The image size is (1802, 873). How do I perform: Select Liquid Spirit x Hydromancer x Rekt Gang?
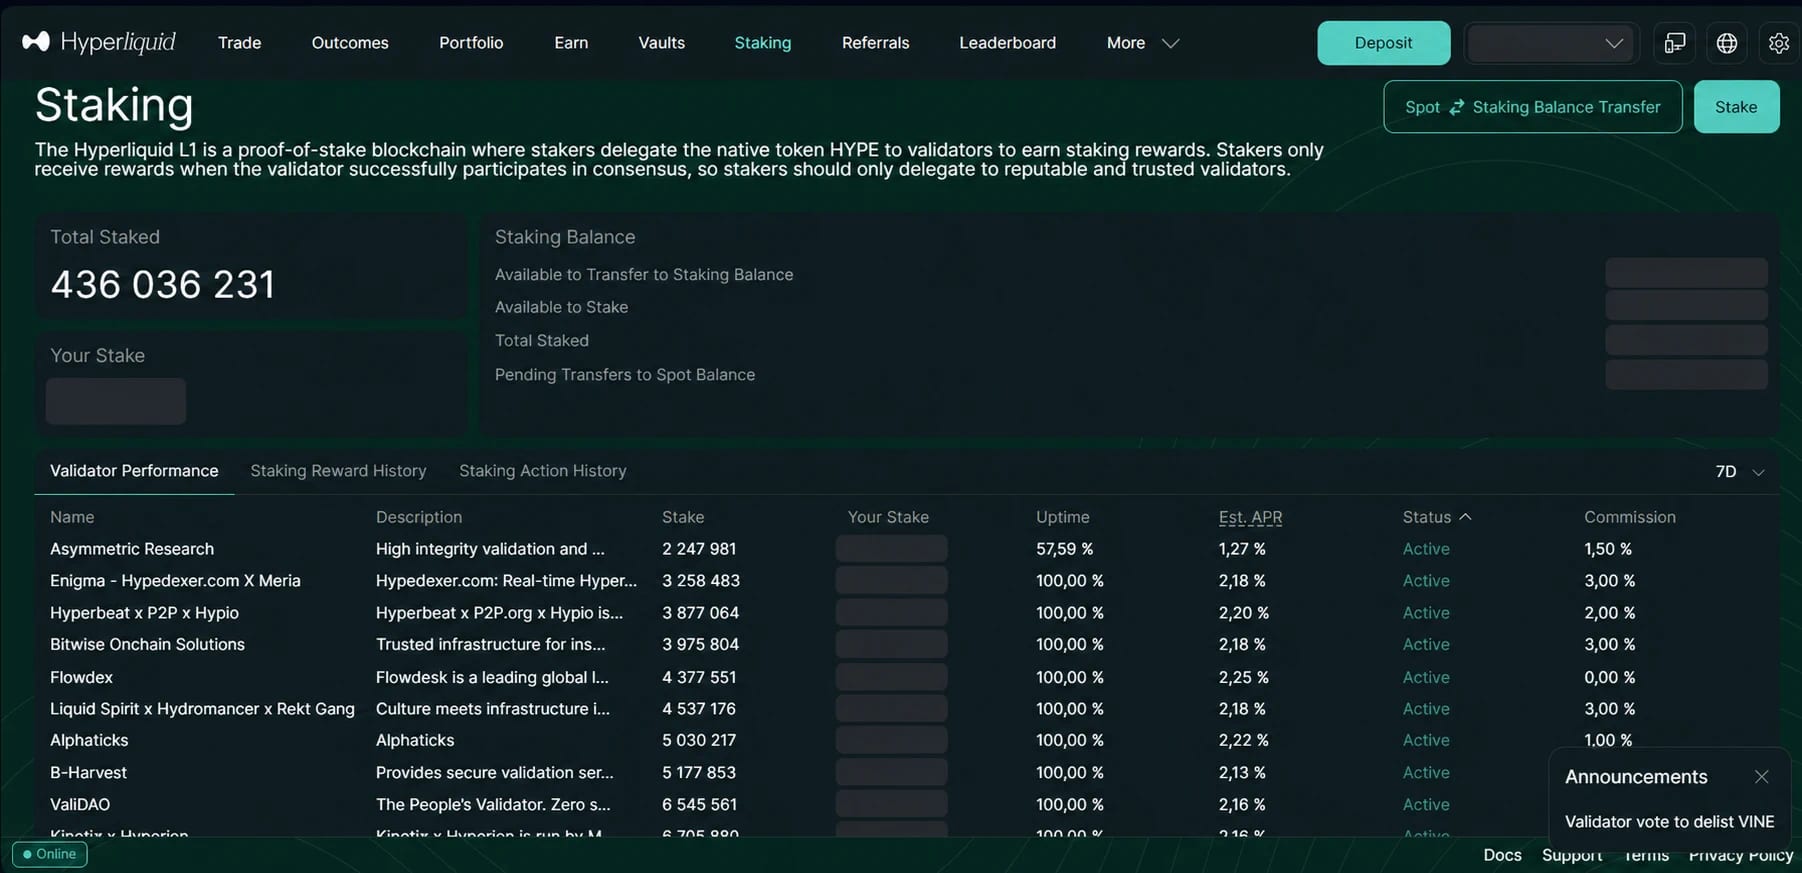point(202,709)
